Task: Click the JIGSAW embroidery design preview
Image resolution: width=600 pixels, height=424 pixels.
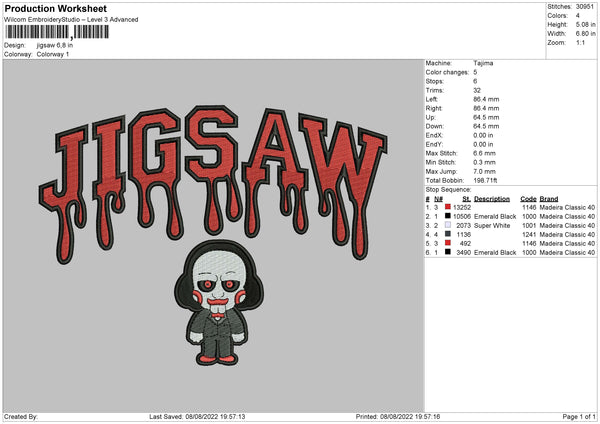Action: point(214,235)
